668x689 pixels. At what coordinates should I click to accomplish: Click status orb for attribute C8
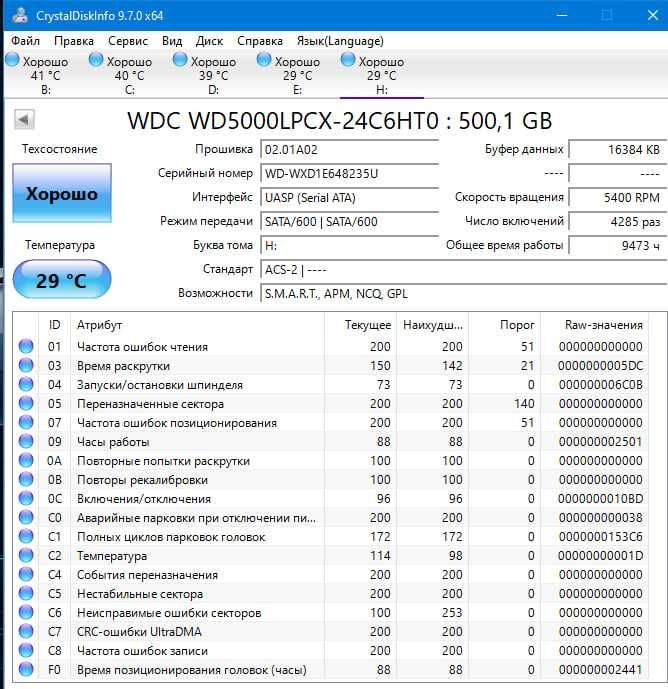tap(26, 650)
